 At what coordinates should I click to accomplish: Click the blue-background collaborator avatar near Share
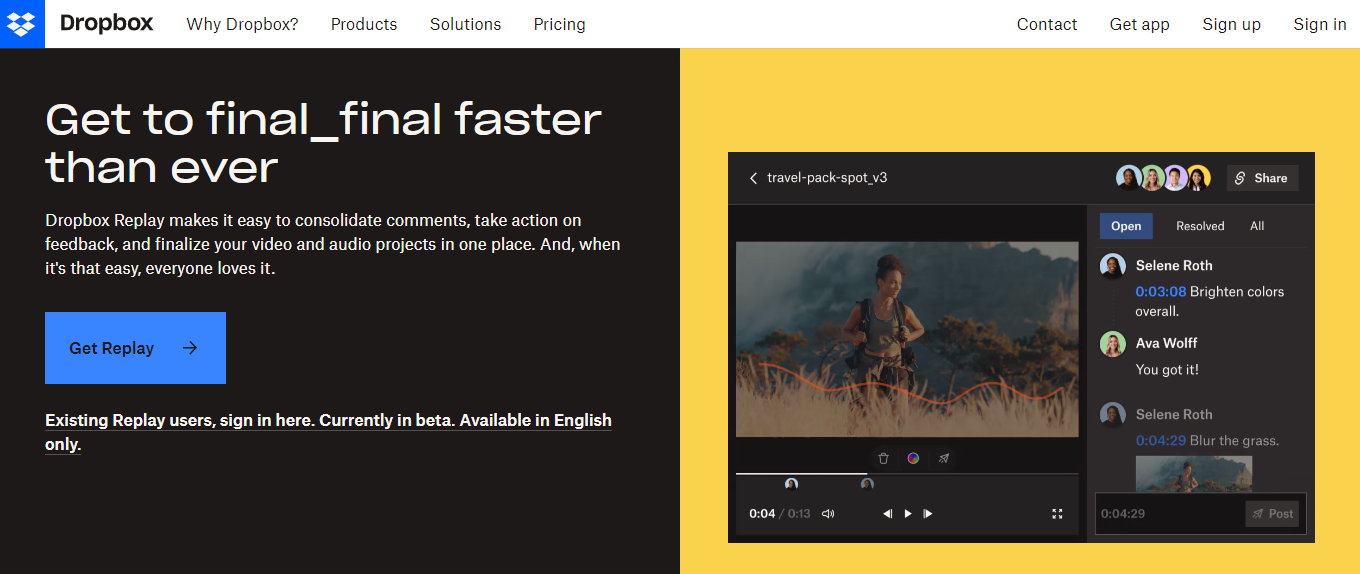[1129, 178]
